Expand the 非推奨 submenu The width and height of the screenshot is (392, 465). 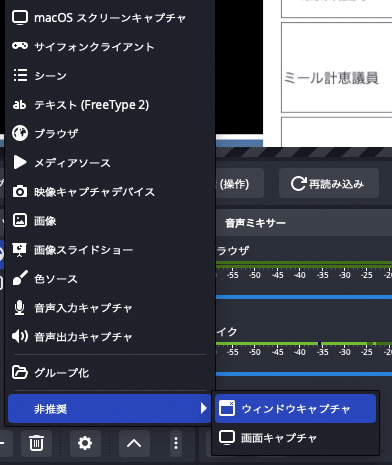(x=109, y=408)
